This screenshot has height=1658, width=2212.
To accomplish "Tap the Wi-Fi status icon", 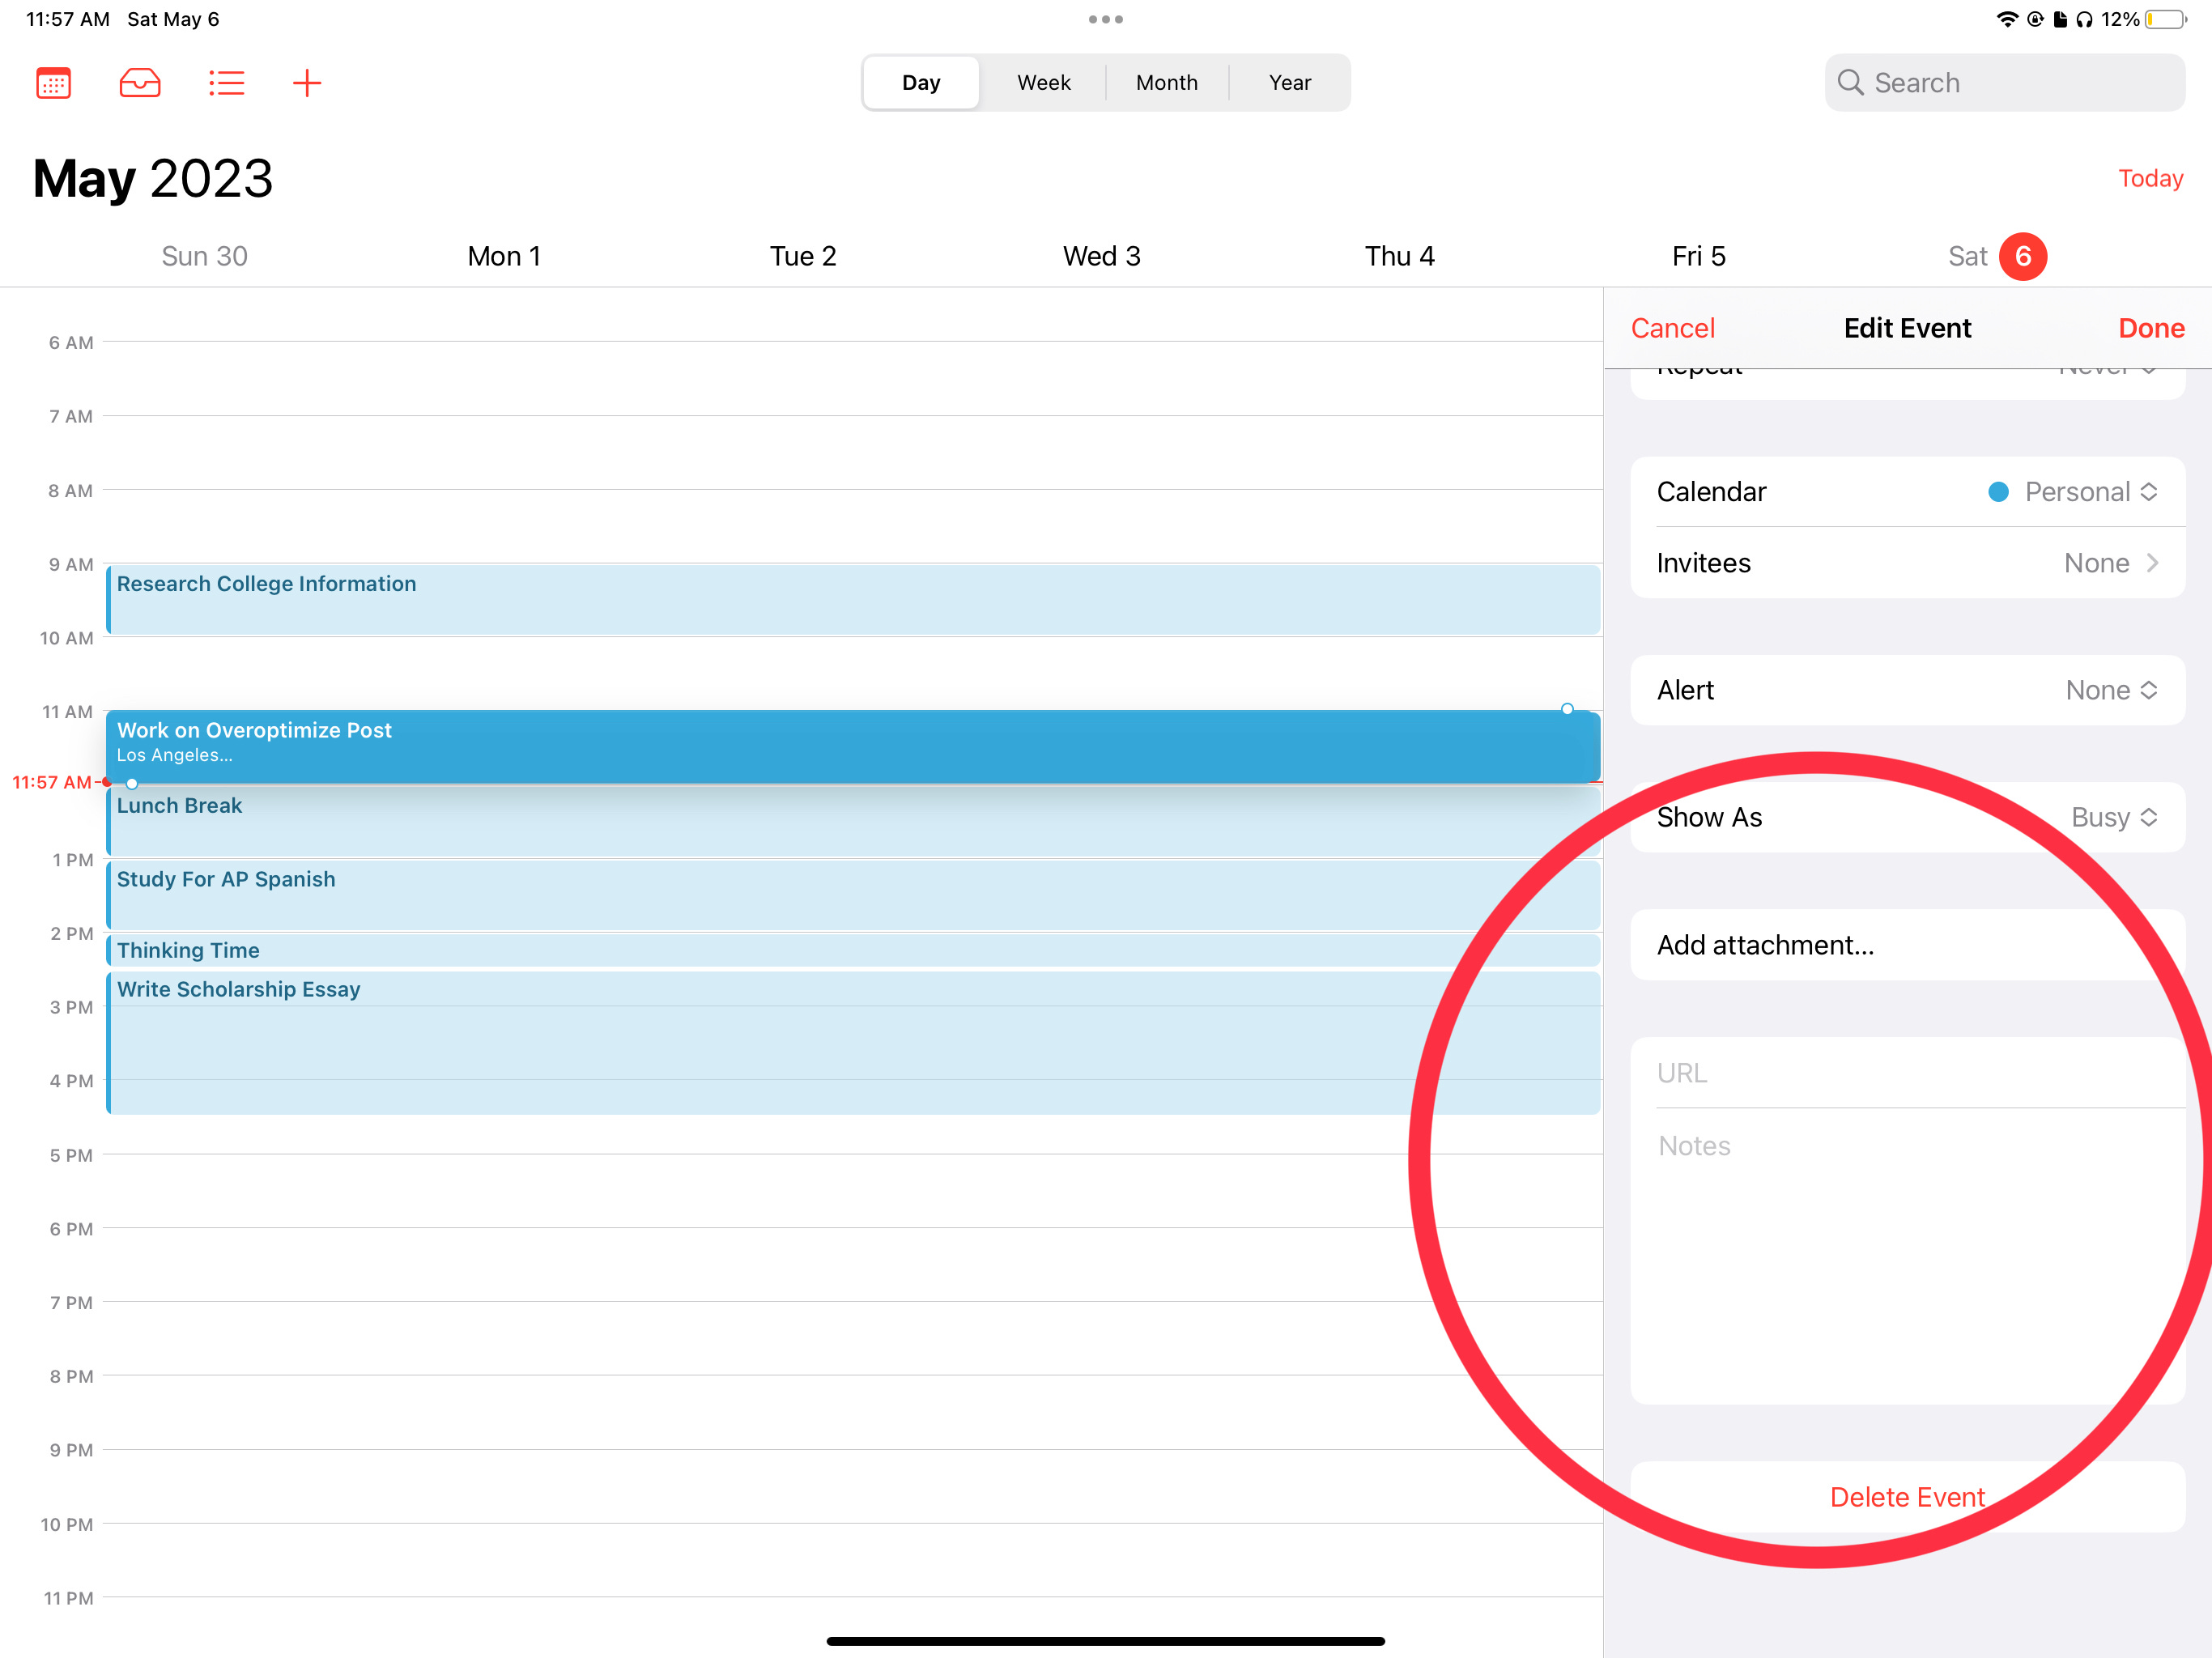I will pyautogui.click(x=2006, y=19).
